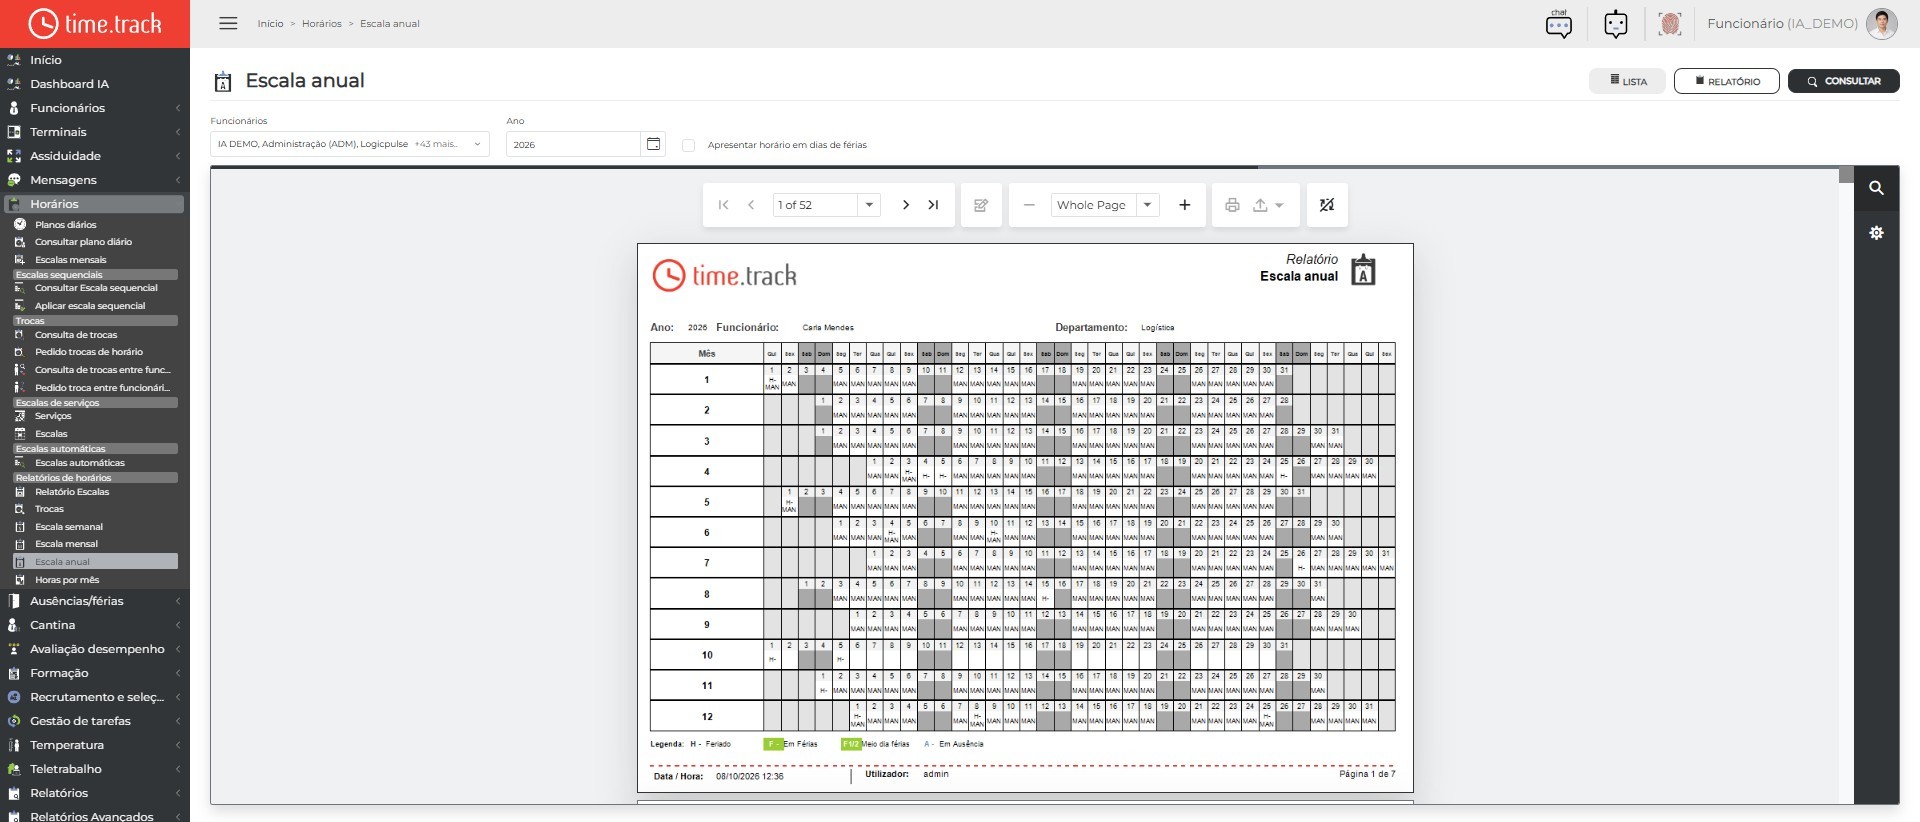1920x822 pixels.
Task: Open report settings gear panel
Action: click(x=1876, y=233)
